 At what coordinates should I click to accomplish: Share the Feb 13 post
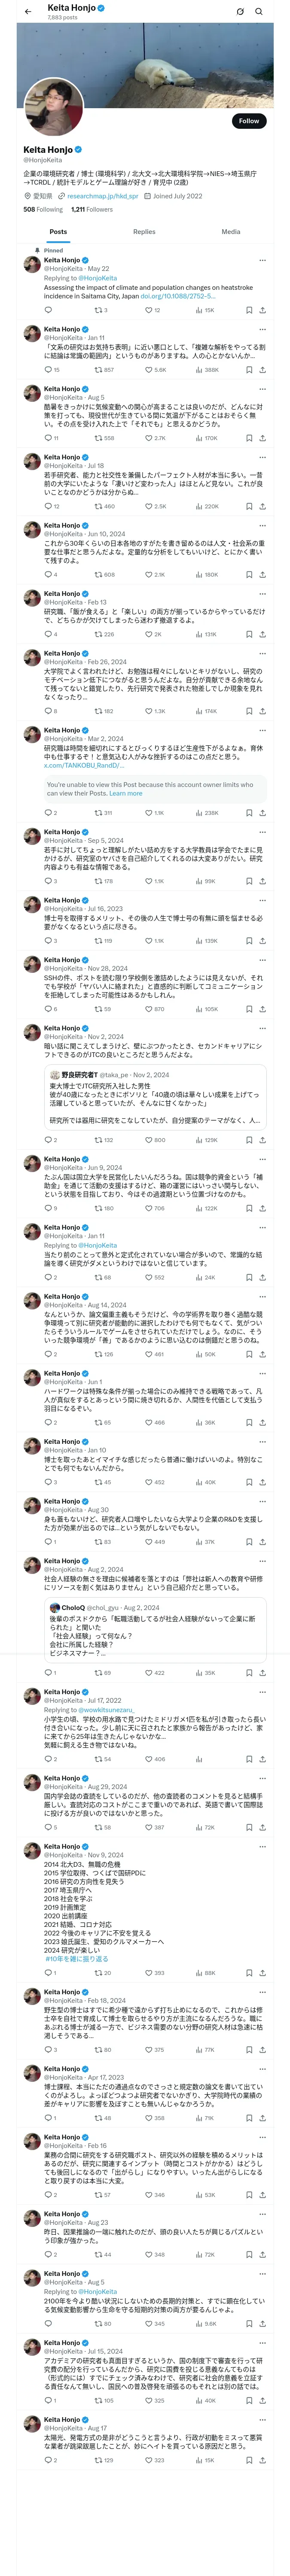click(262, 634)
